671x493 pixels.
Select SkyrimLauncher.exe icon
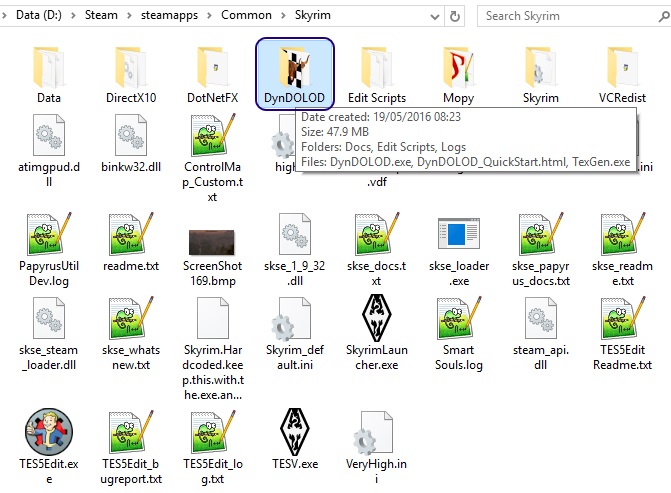[377, 318]
